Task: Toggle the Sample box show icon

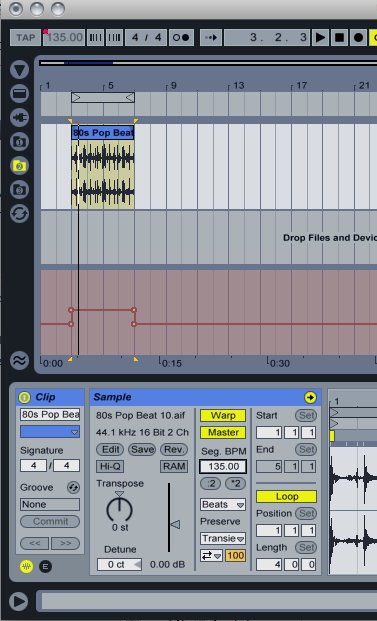Action: pos(27,567)
